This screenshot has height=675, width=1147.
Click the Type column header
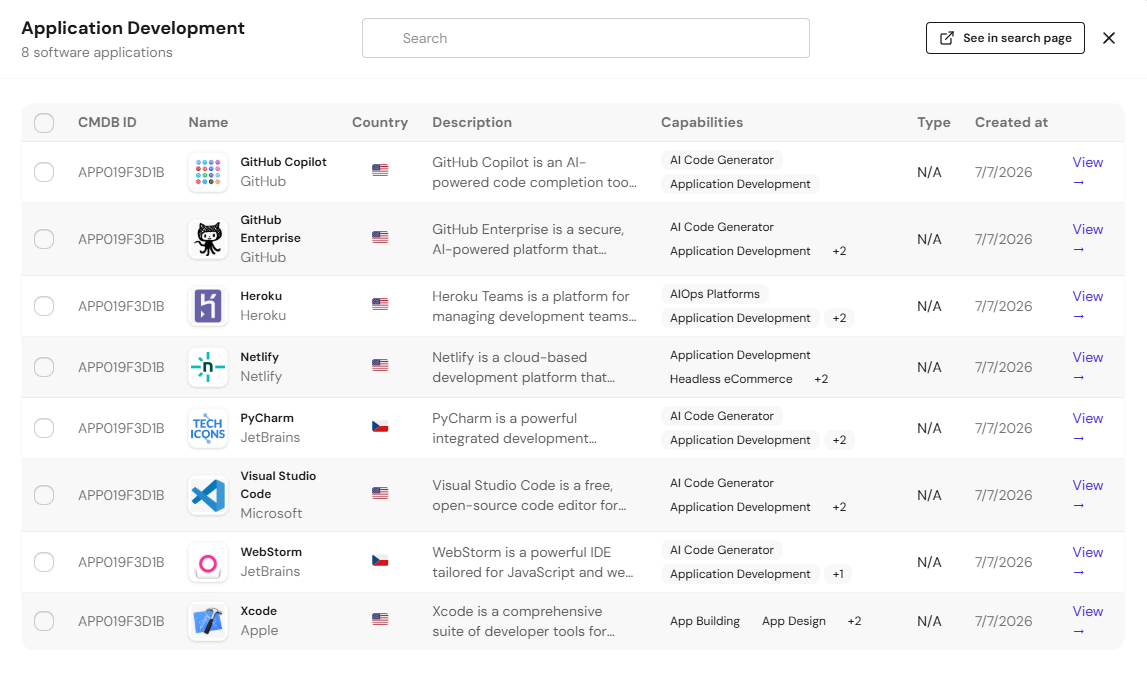[934, 122]
